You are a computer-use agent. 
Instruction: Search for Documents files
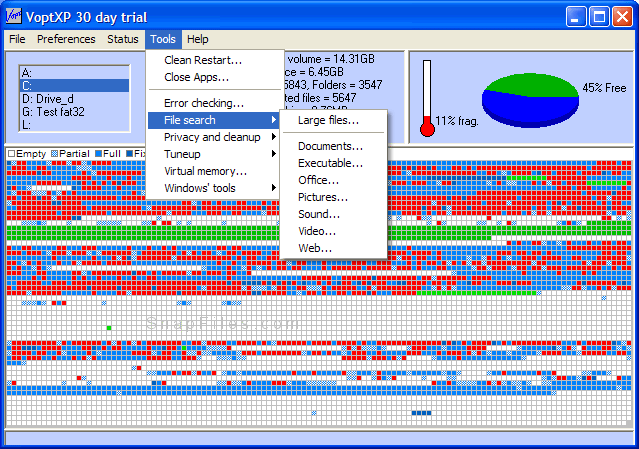tap(333, 146)
